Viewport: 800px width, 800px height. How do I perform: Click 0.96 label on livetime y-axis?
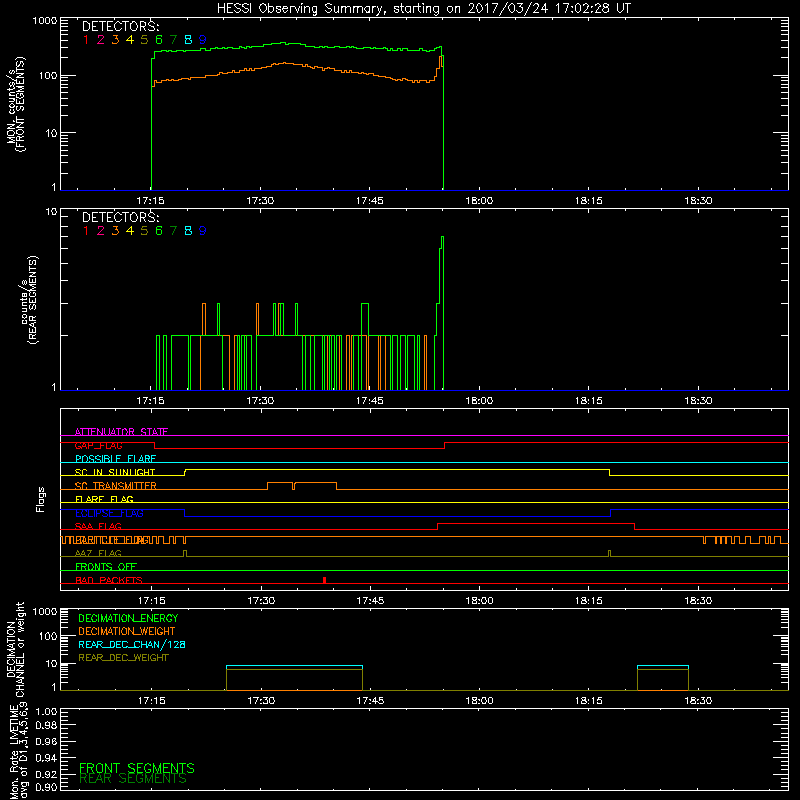point(46,741)
